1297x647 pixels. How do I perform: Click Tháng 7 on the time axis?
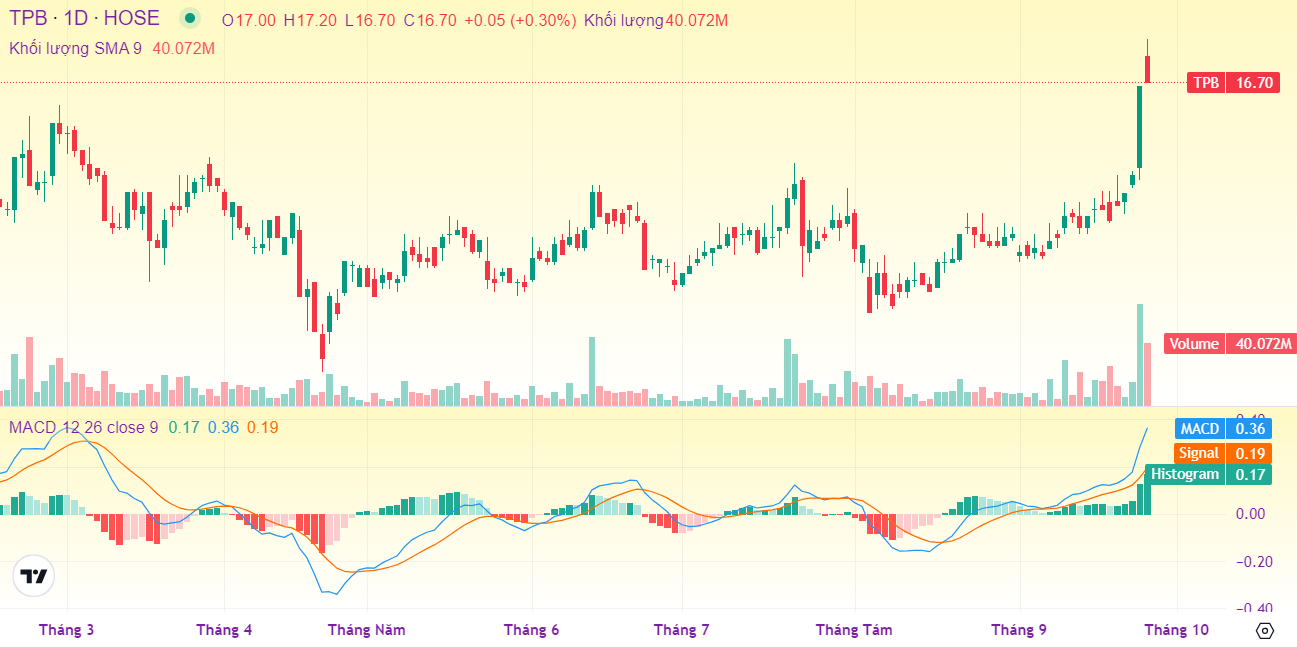click(681, 630)
